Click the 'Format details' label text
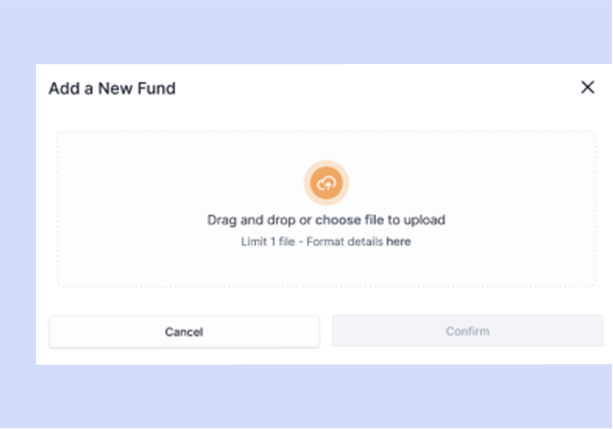Screen dimensions: 613x429 pos(344,241)
